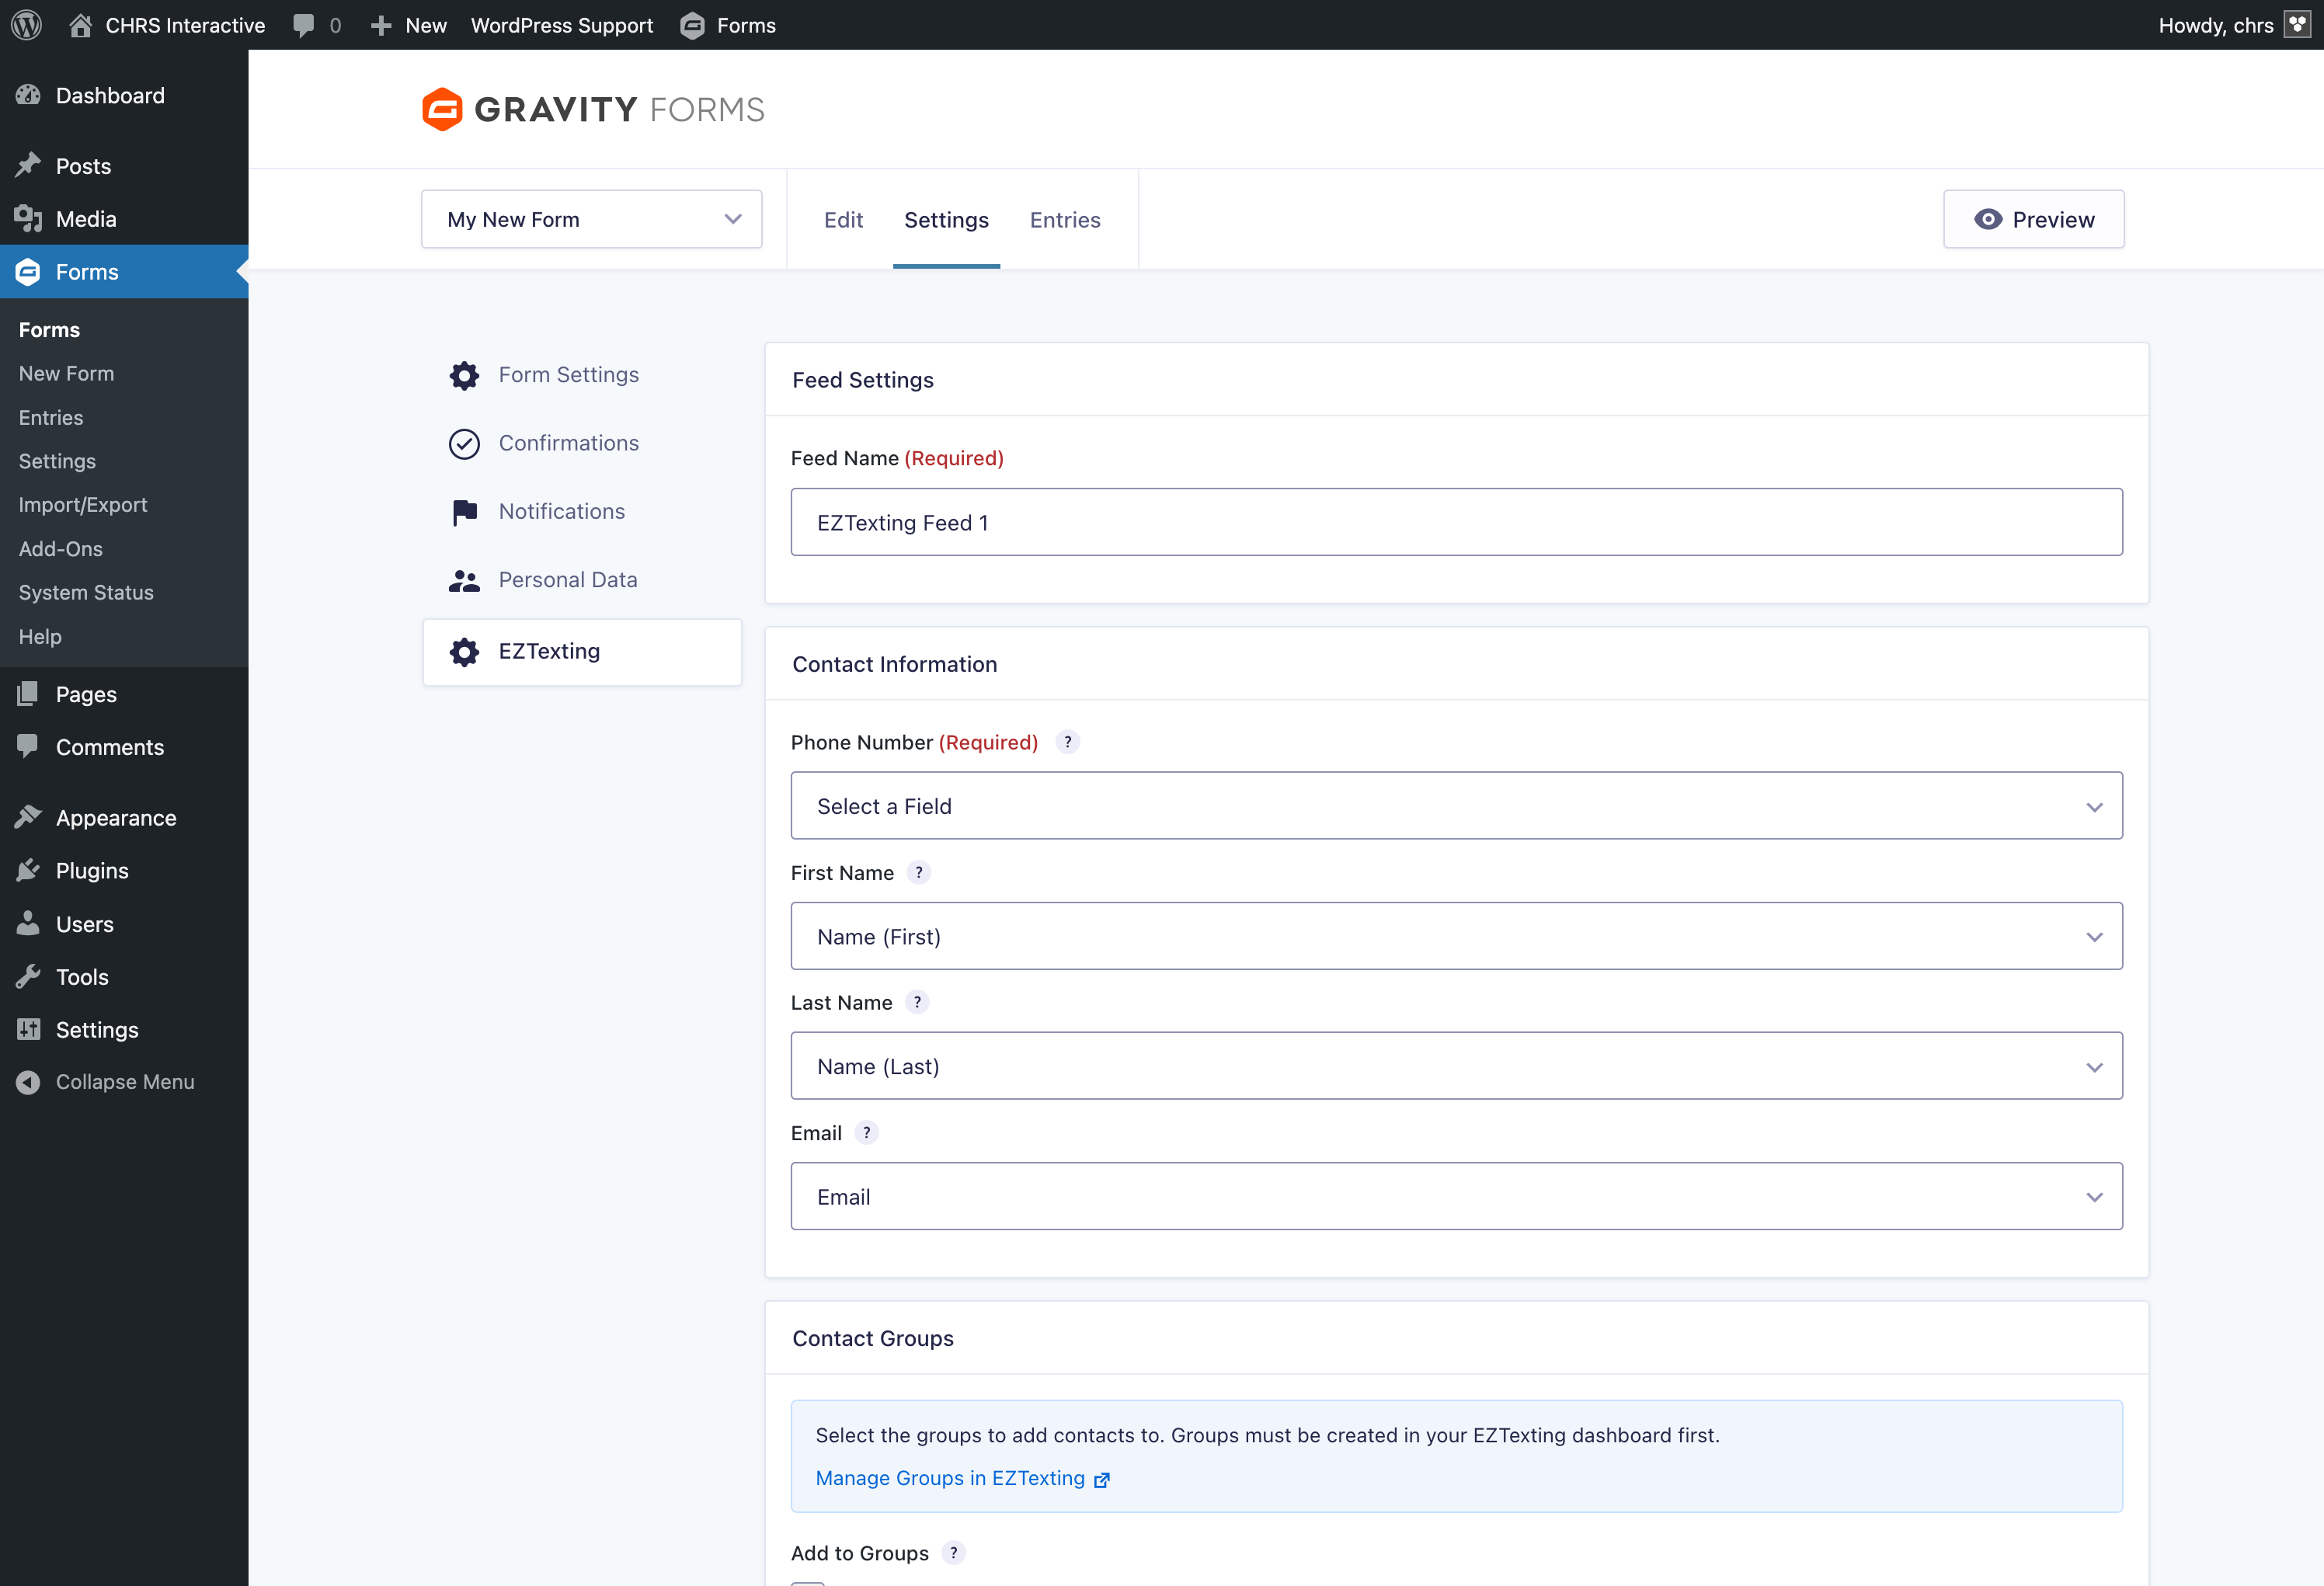Viewport: 2324px width, 1586px height.
Task: Switch to the Entries tab
Action: click(1065, 219)
